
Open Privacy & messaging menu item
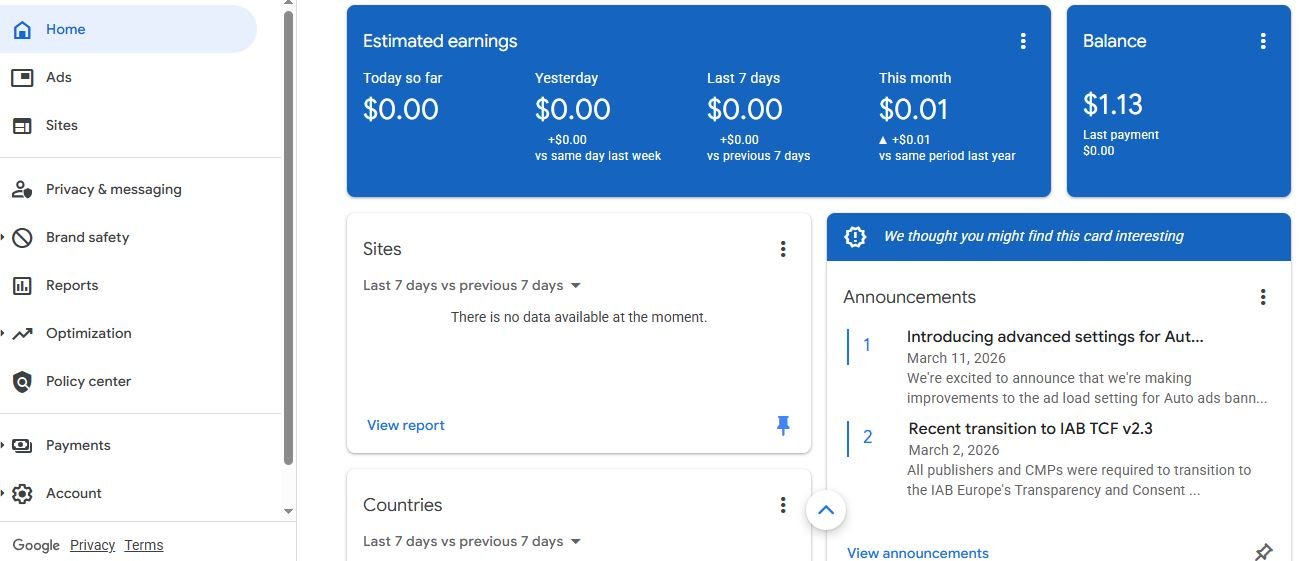click(x=113, y=189)
